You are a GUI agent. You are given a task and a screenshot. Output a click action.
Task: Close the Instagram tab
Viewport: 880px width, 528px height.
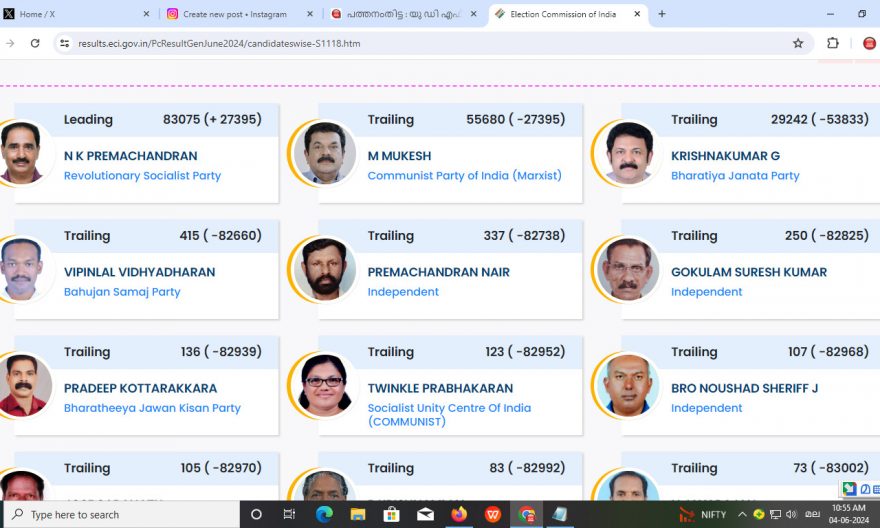310,14
